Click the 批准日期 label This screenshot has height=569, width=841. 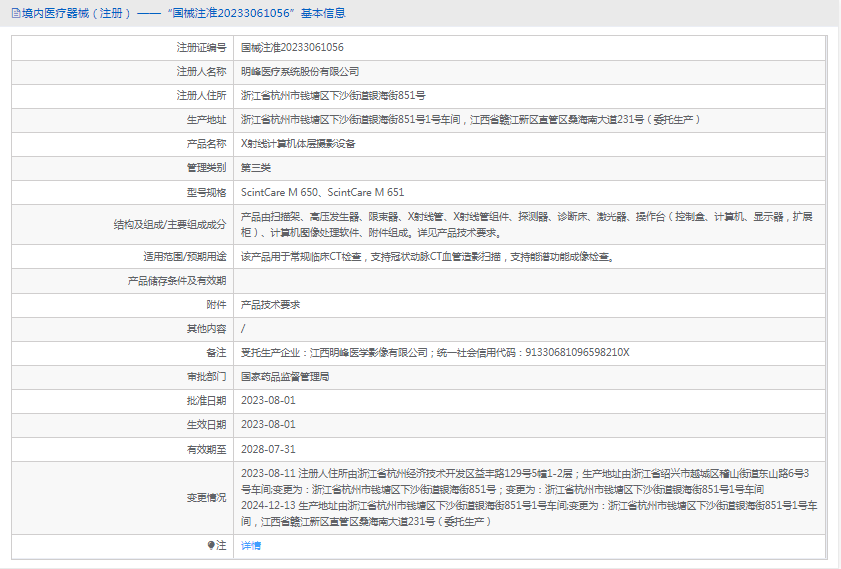[x=206, y=401]
